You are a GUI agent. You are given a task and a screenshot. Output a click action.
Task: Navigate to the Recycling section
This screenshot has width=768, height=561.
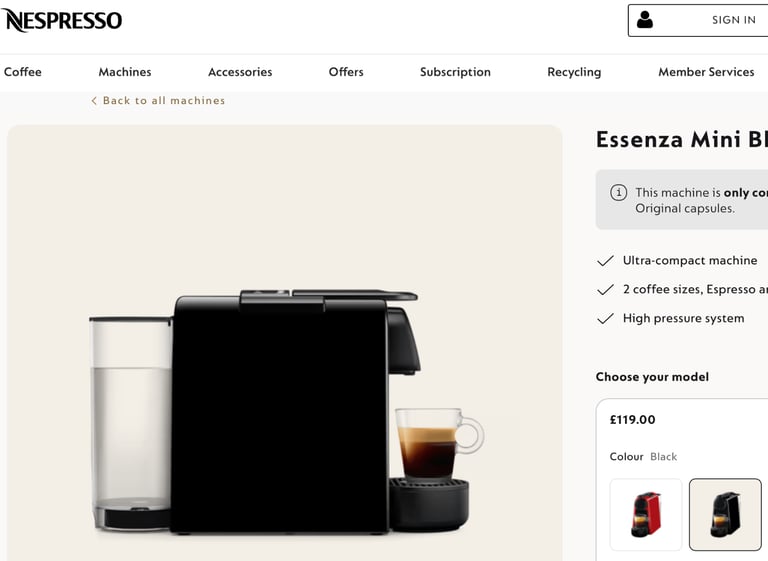click(574, 72)
